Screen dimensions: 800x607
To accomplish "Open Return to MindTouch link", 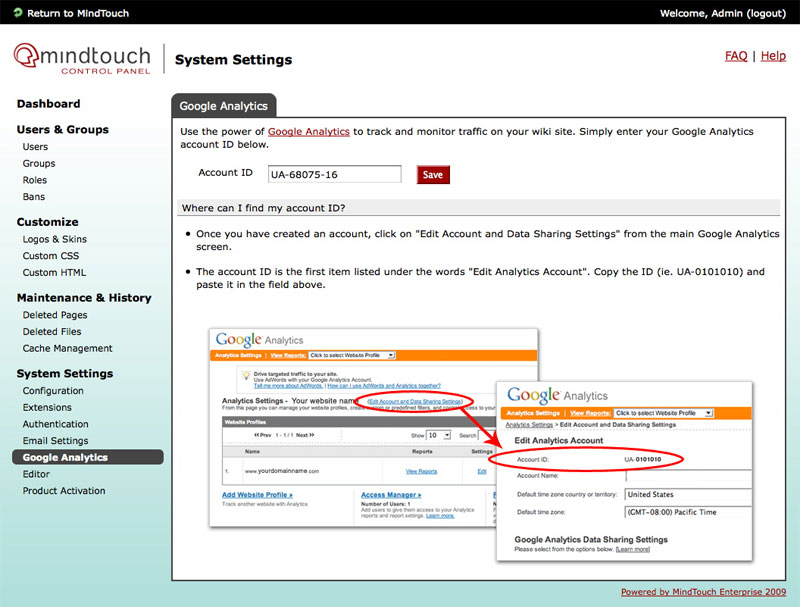I will coord(78,13).
